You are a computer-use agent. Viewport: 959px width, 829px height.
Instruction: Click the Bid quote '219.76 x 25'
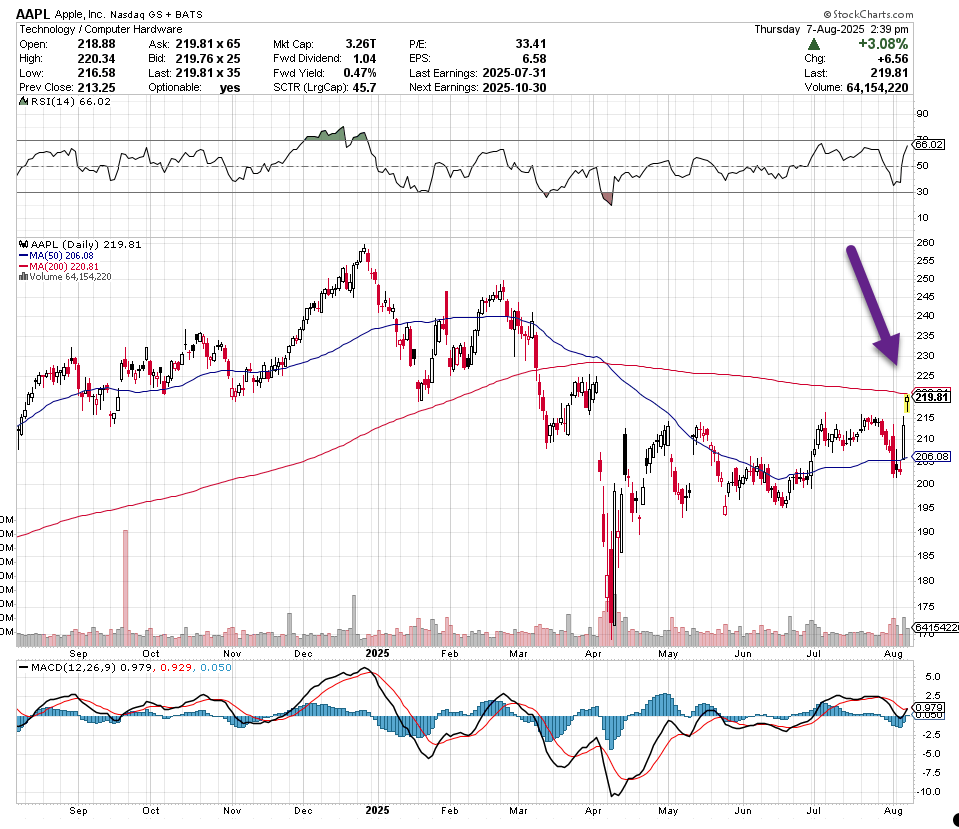pyautogui.click(x=208, y=59)
